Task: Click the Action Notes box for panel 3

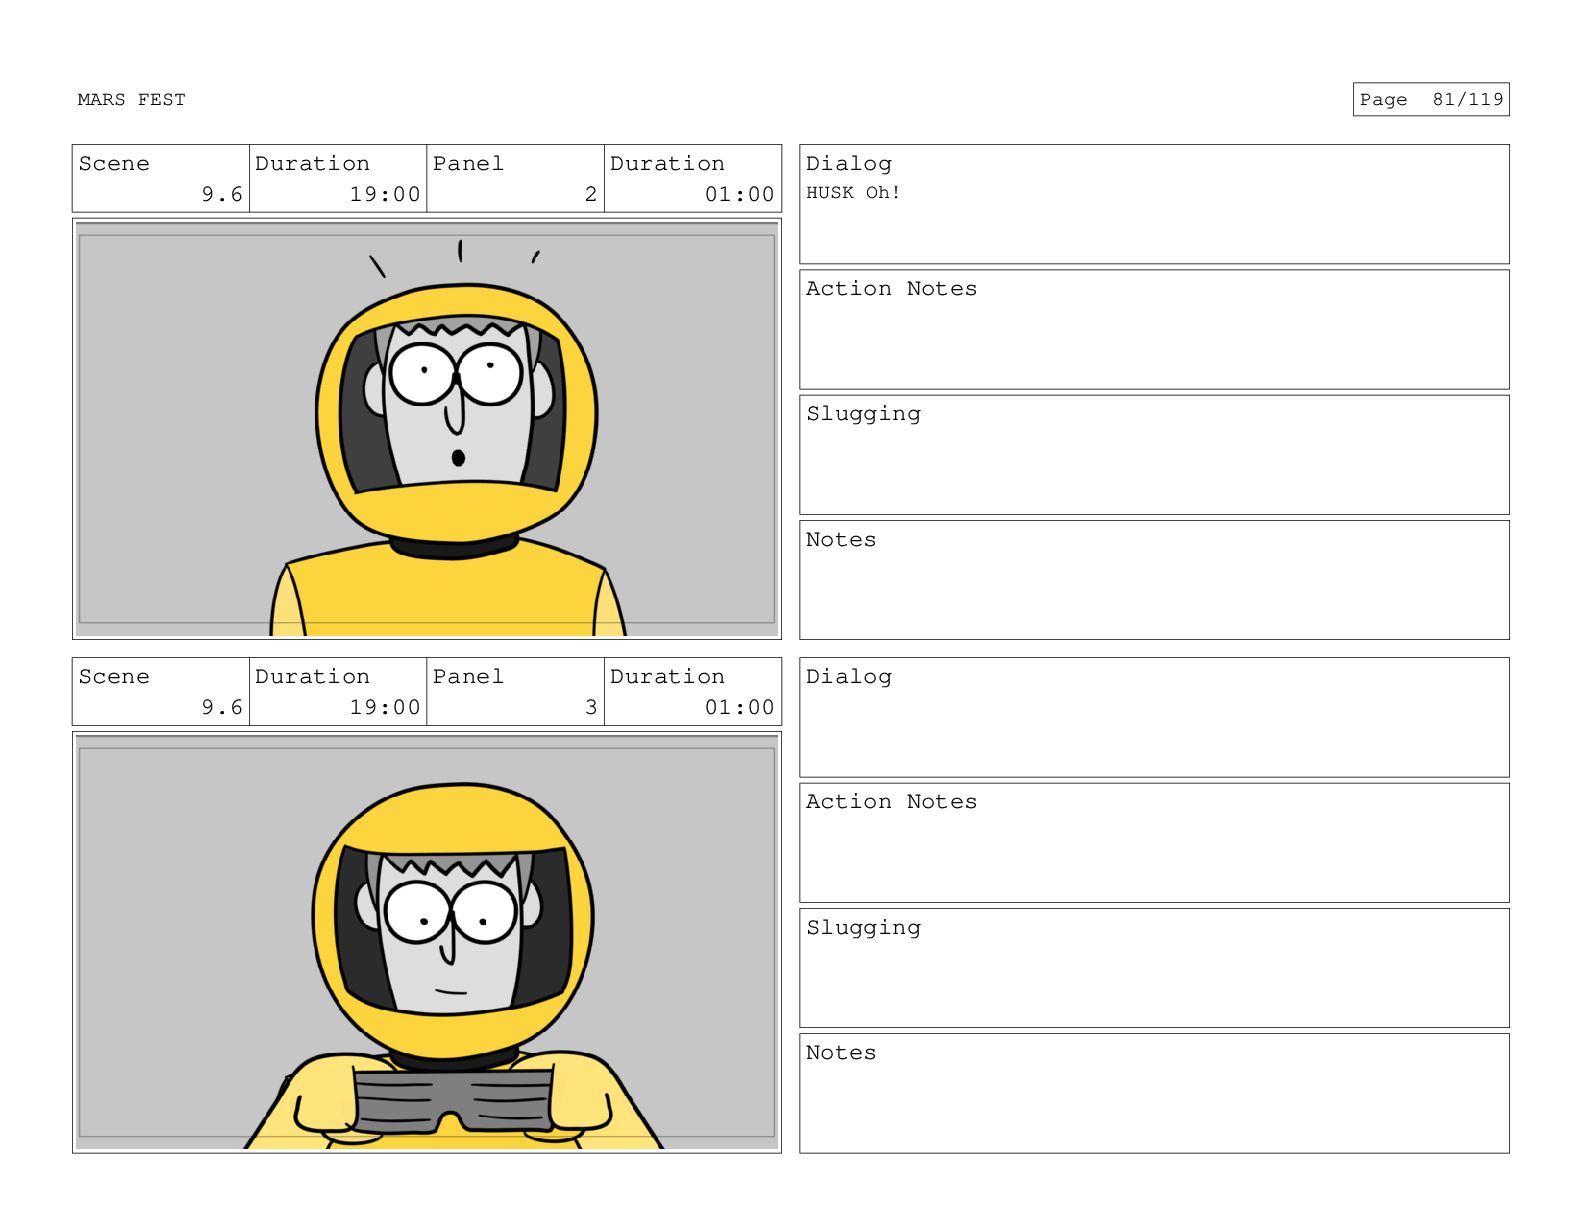Action: point(1154,843)
